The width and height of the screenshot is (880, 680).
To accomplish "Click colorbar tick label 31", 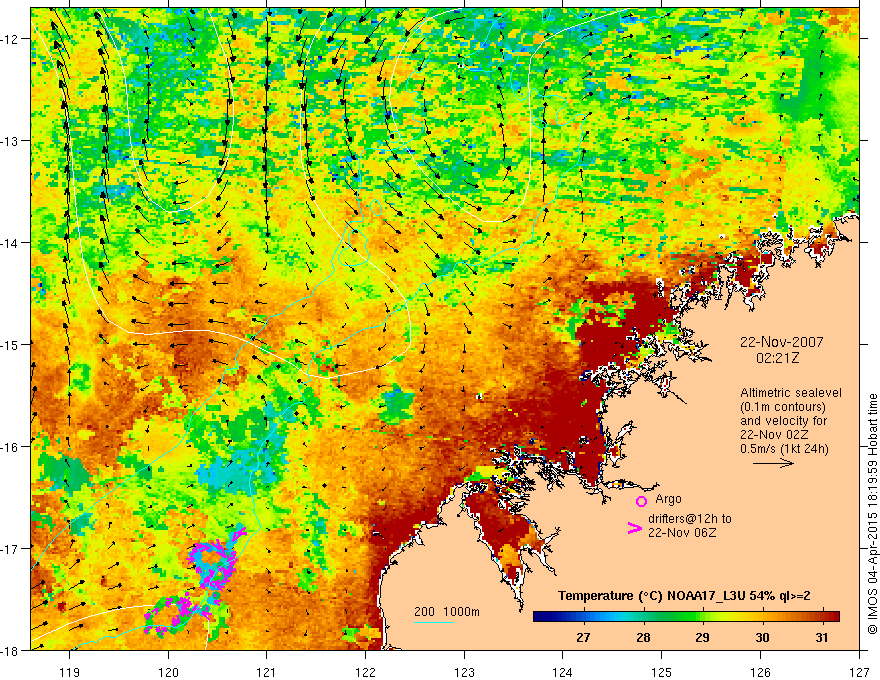I will (x=822, y=638).
